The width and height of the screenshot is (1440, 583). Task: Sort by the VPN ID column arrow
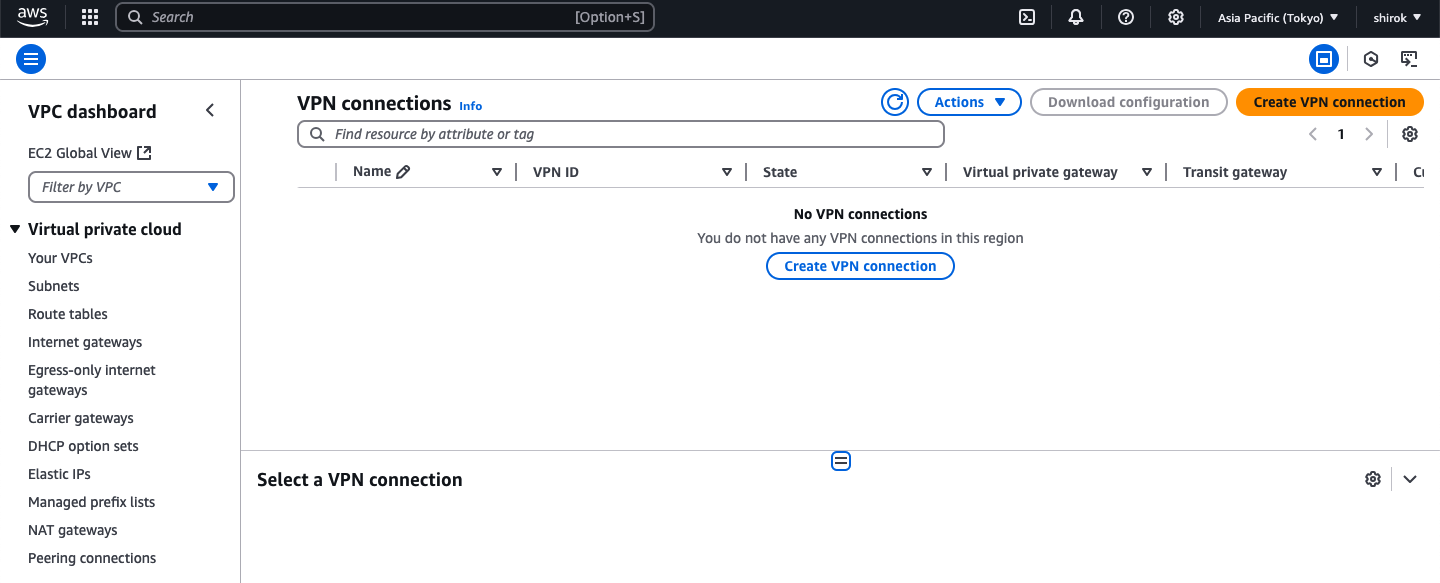(727, 172)
